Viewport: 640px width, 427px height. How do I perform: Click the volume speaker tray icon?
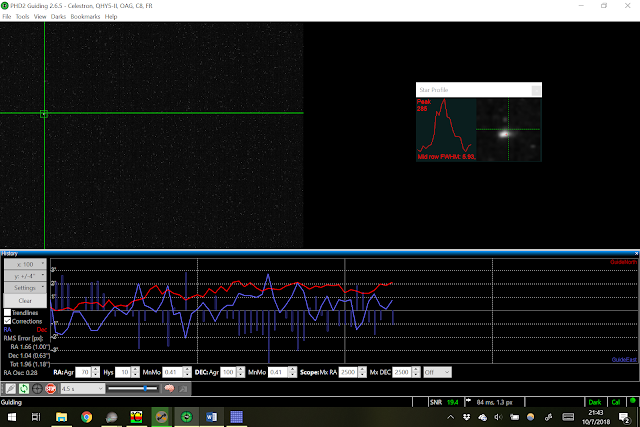(498, 417)
